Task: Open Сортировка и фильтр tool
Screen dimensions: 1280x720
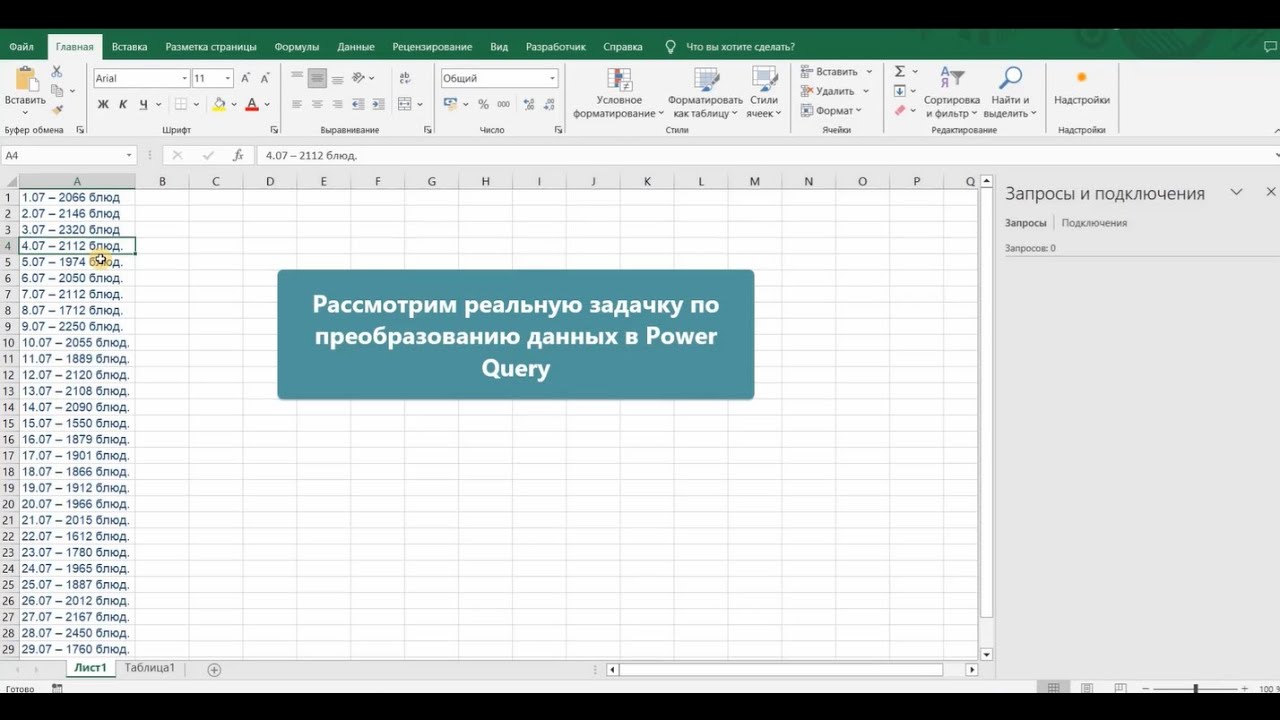Action: coord(951,93)
